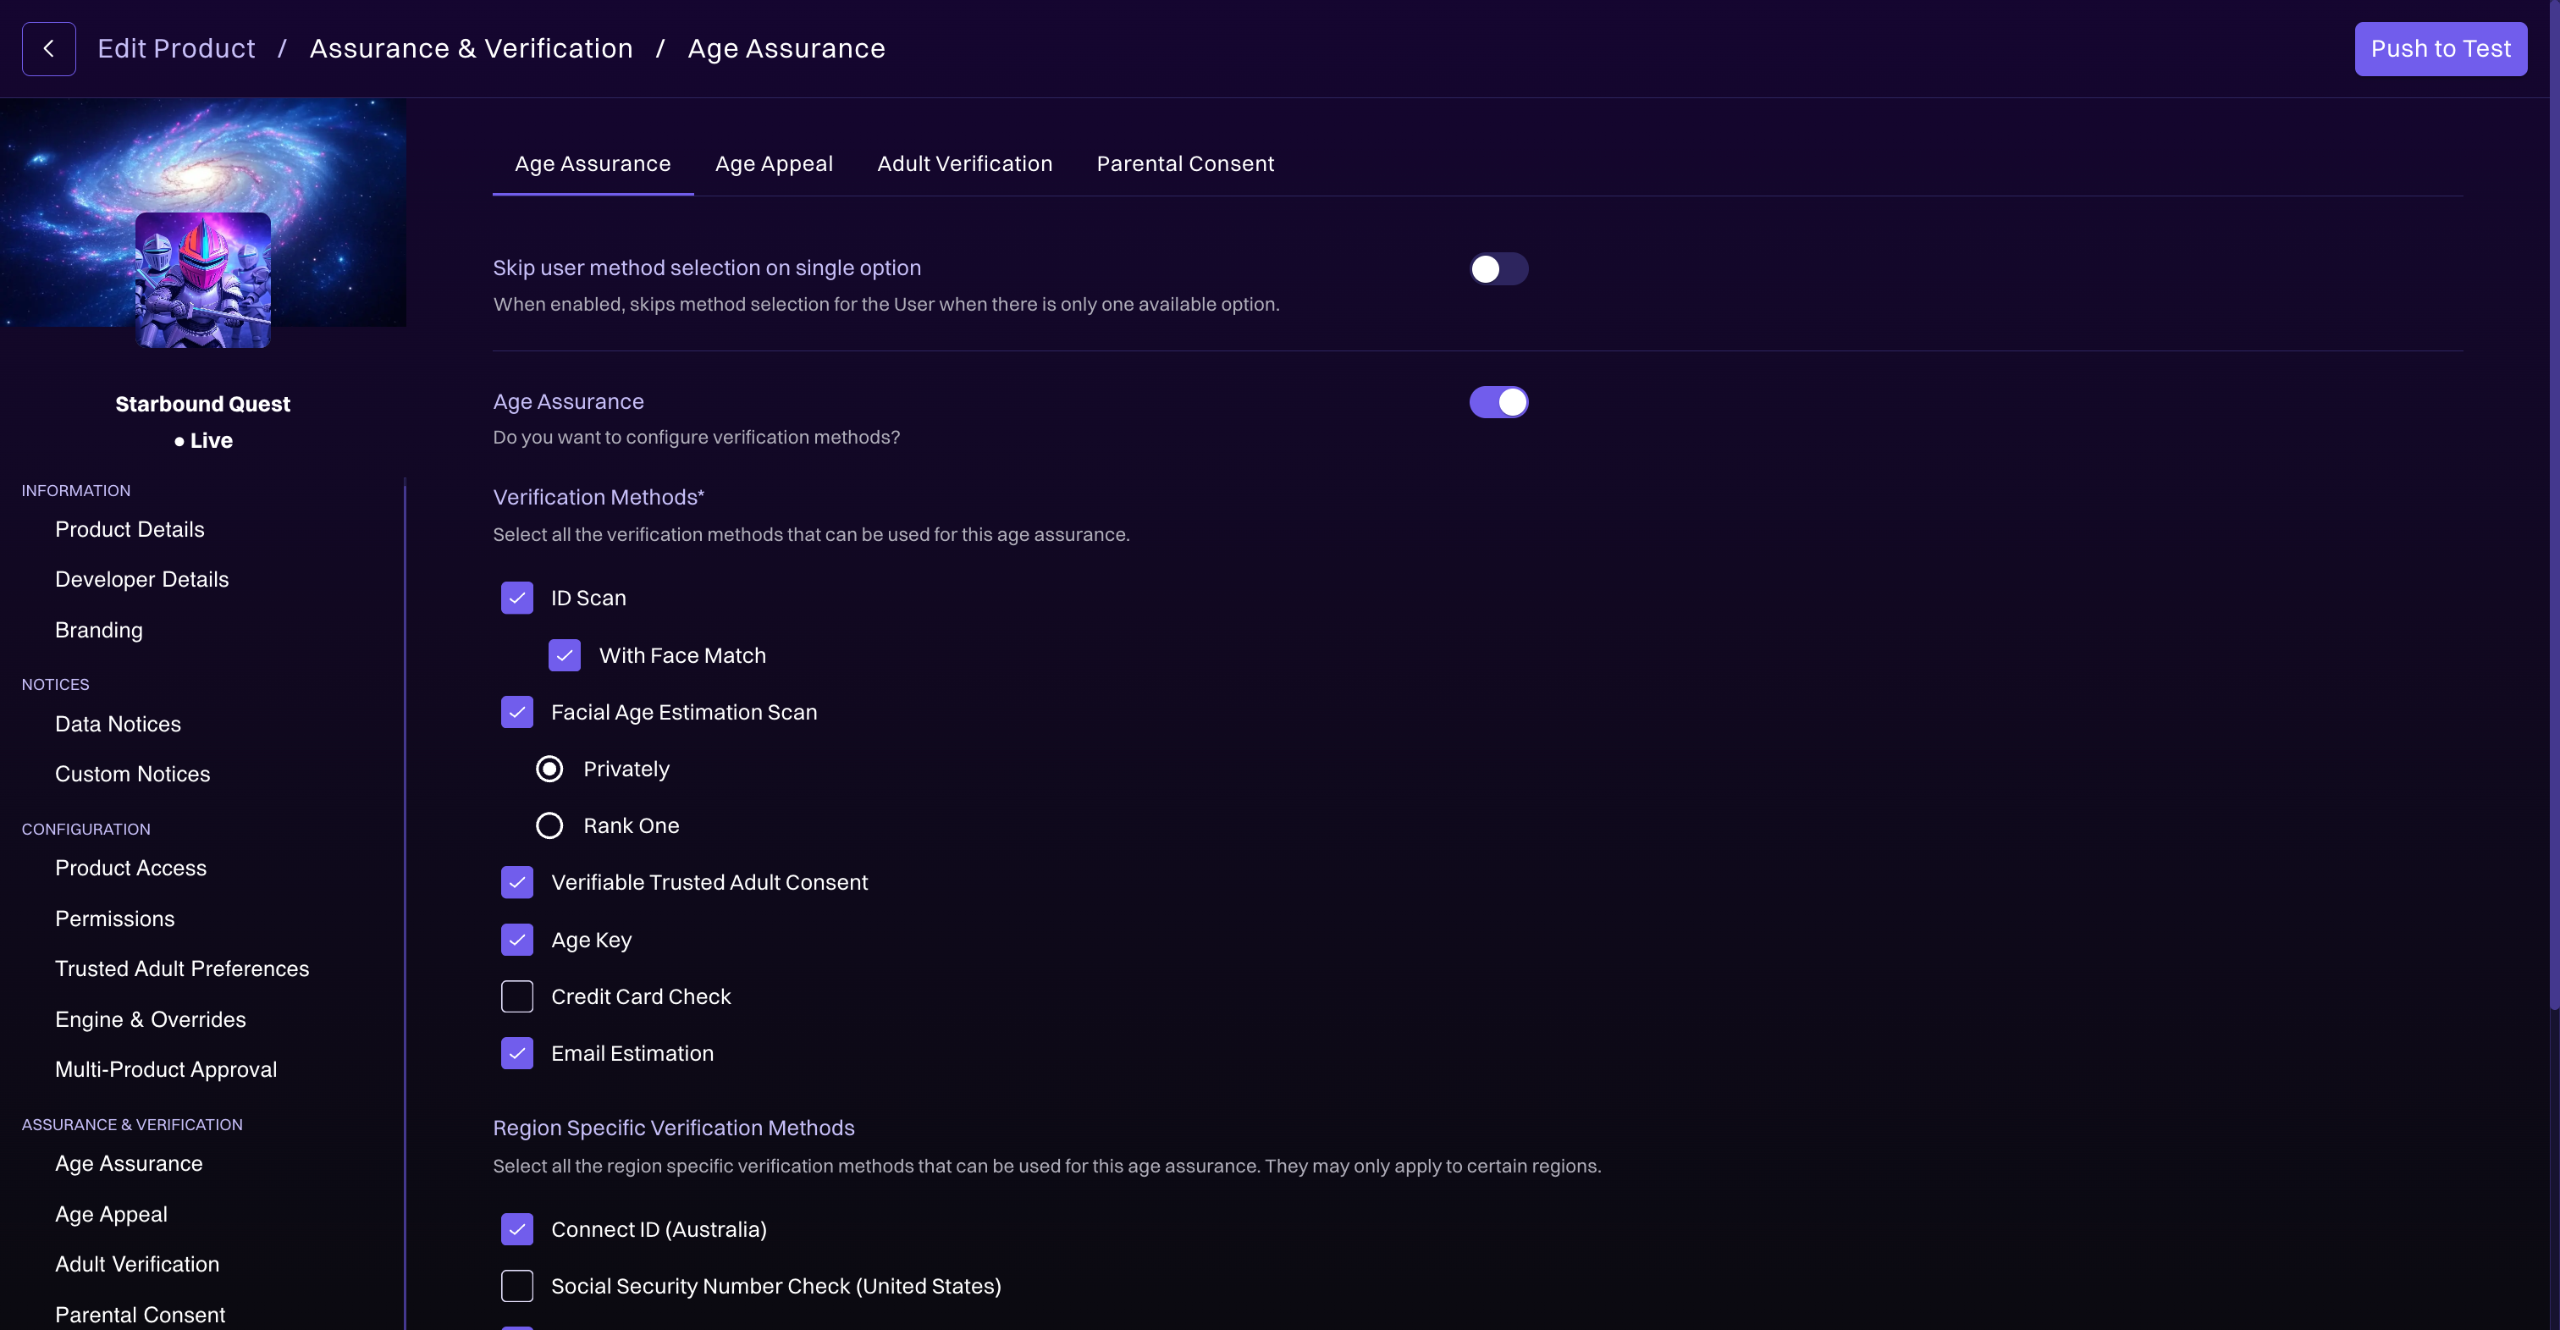
Task: Select the Privately radio option
Action: (549, 769)
